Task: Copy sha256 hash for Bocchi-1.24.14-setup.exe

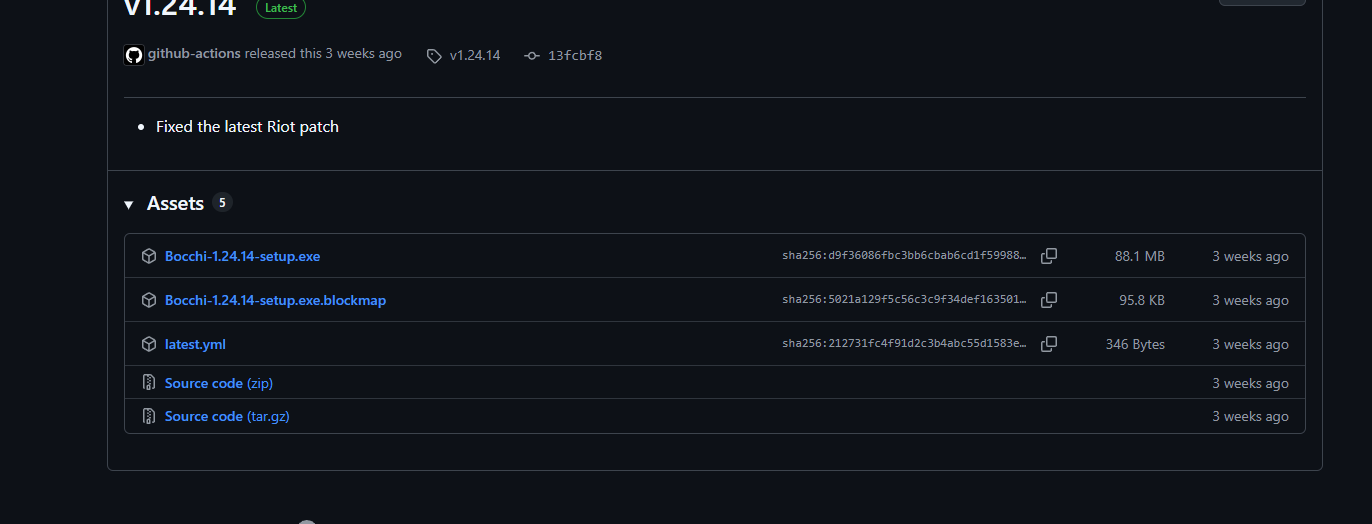Action: tap(1049, 256)
